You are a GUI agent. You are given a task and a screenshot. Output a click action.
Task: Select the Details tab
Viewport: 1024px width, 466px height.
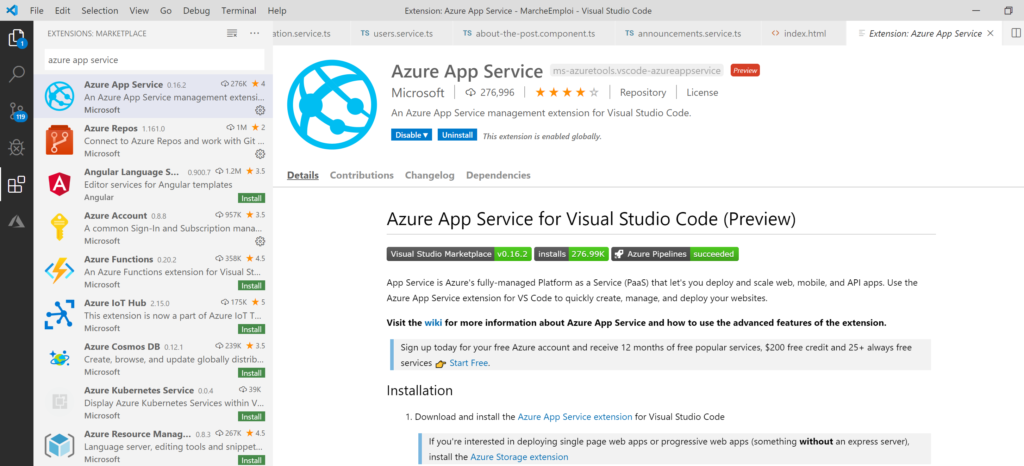point(303,175)
